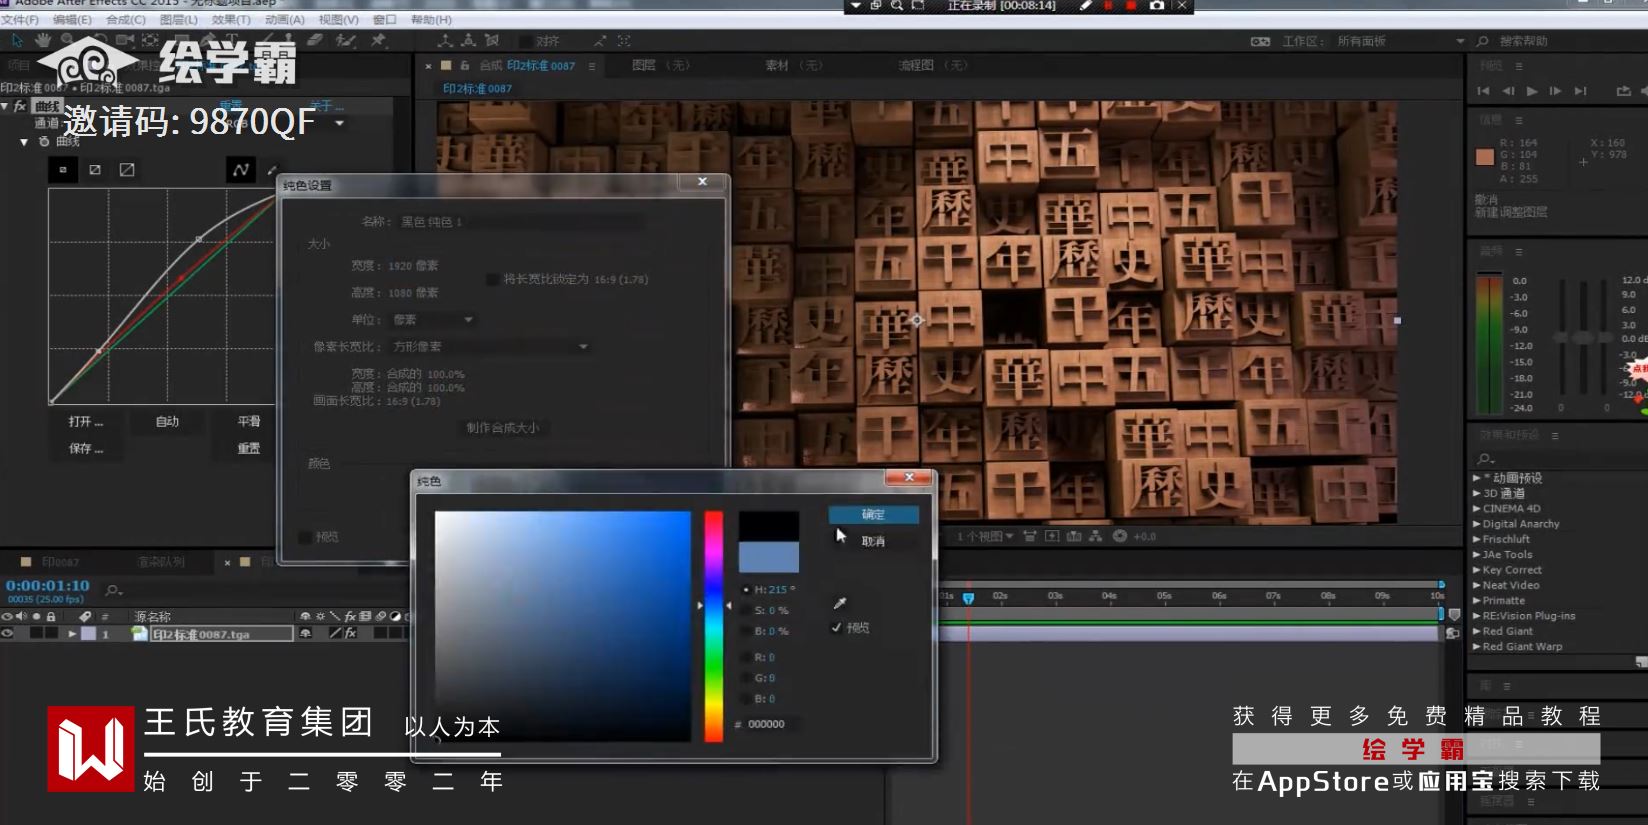1648x825 pixels.
Task: Toggle visibility of the 印2标准0087.tga layer
Action: coord(8,634)
